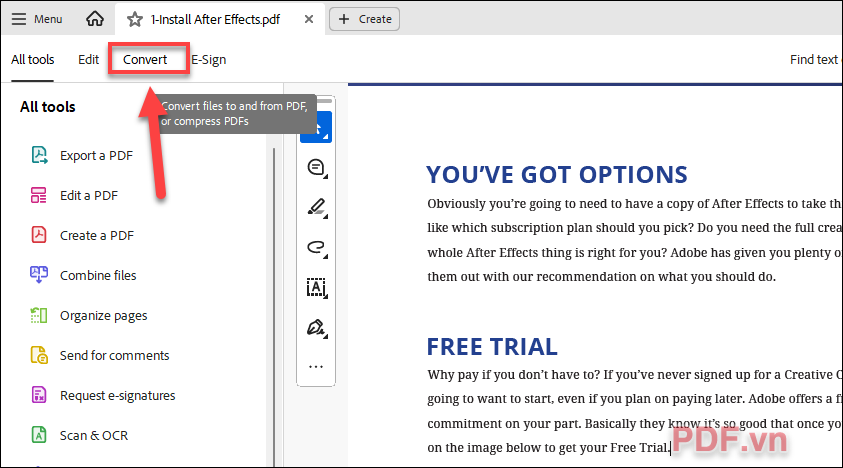This screenshot has height=468, width=843.
Task: Open the Export a PDF tool label
Action: [x=96, y=156]
